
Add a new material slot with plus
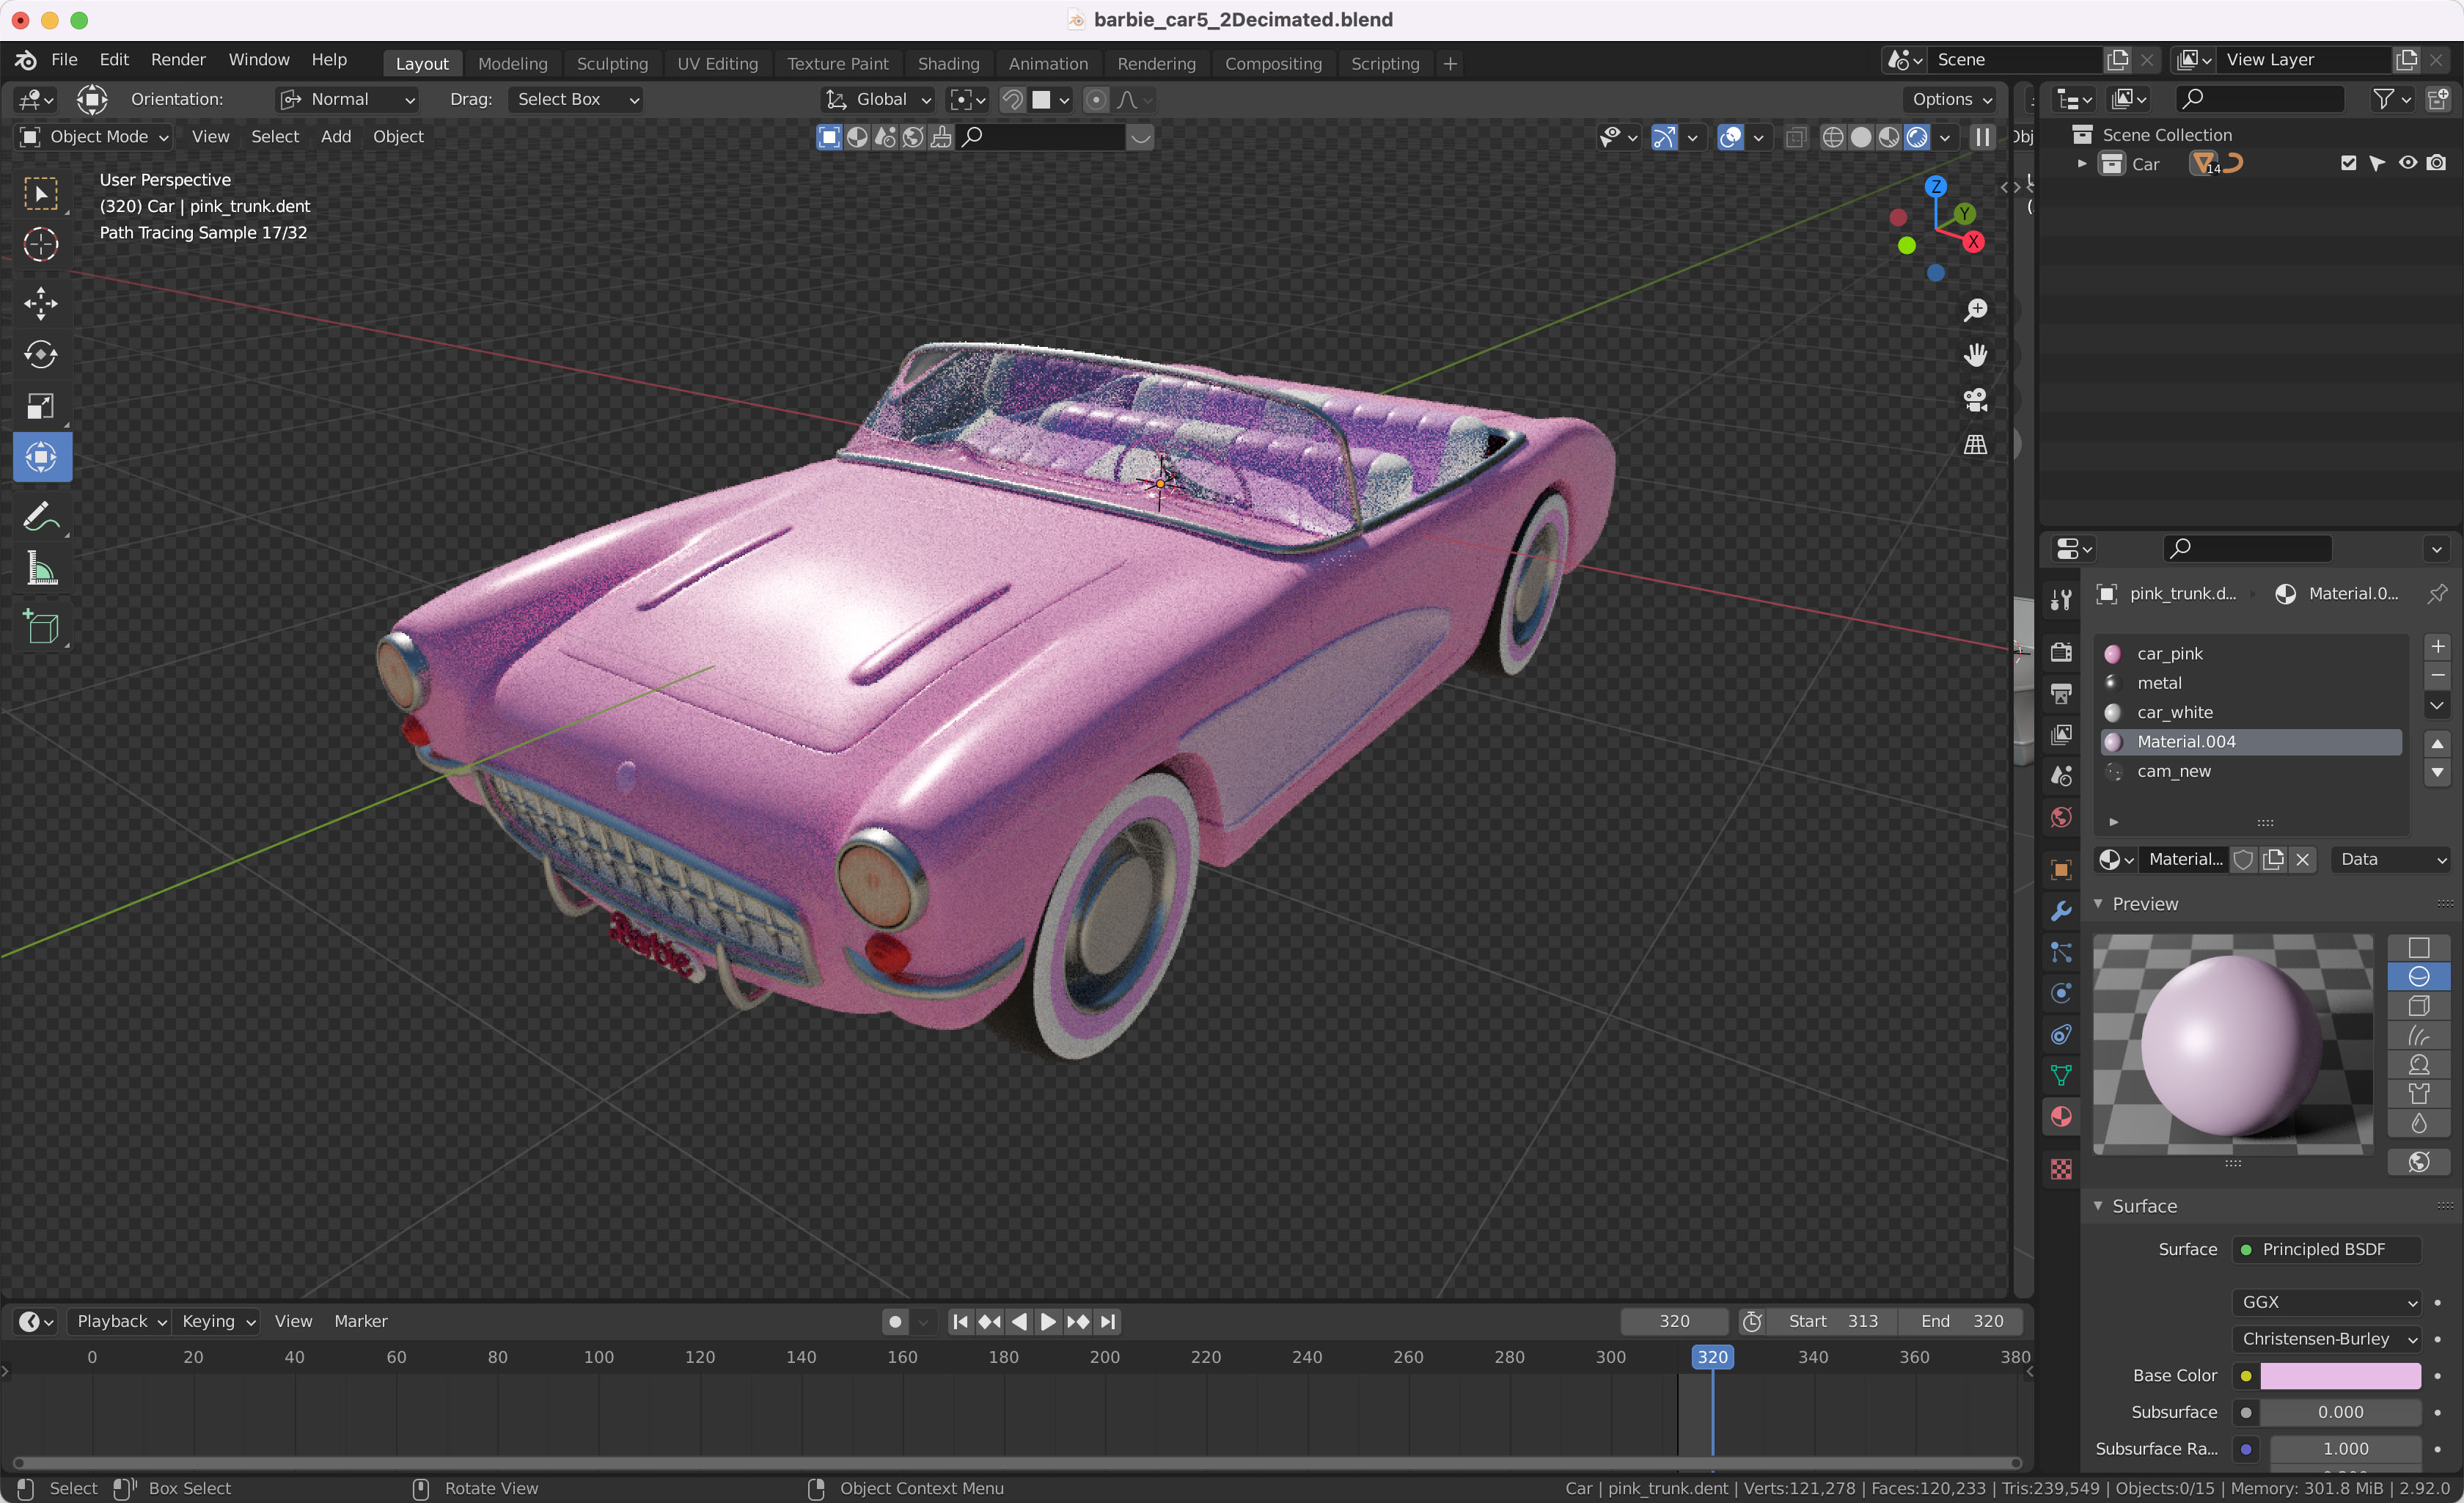pyautogui.click(x=2437, y=647)
